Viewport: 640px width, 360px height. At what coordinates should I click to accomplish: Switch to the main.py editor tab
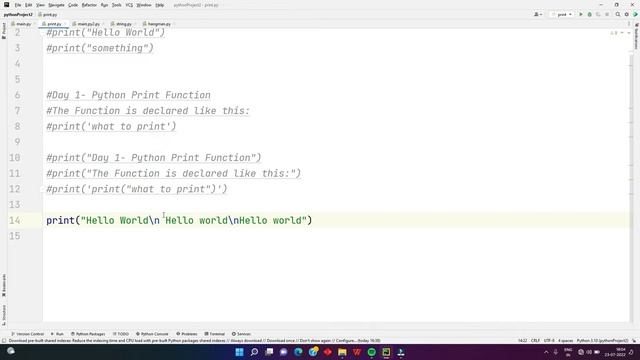point(23,24)
